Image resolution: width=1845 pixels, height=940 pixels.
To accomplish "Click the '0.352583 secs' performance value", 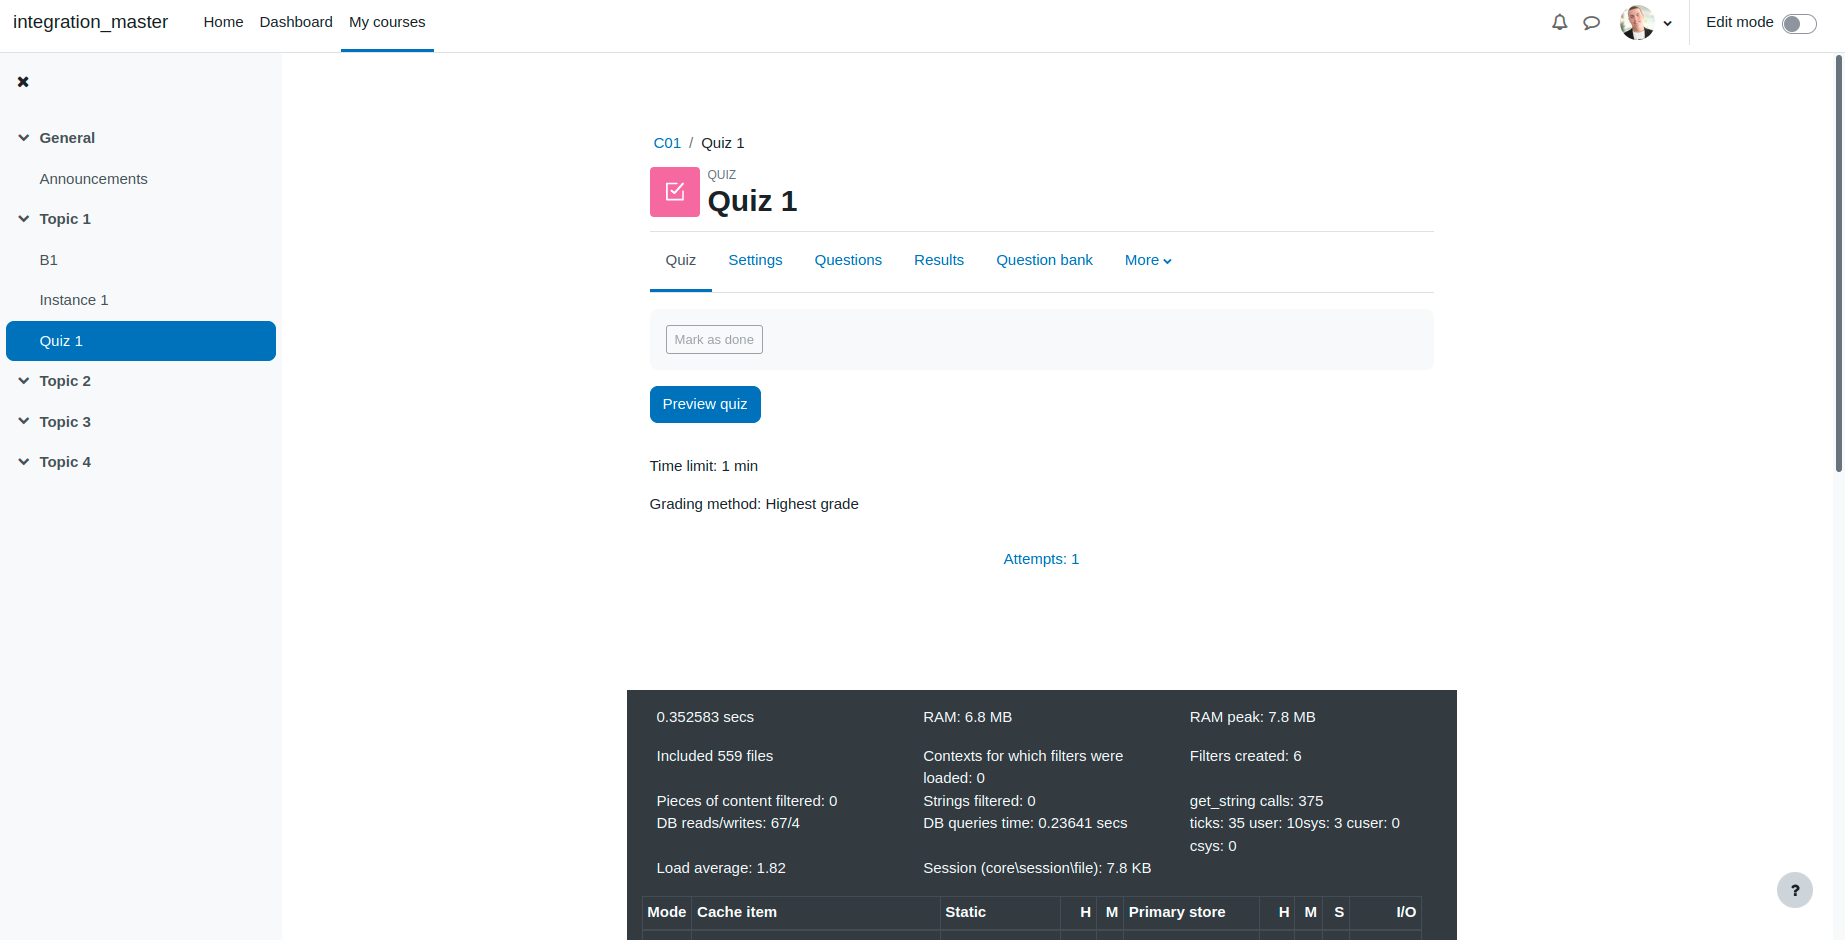I will 705,717.
